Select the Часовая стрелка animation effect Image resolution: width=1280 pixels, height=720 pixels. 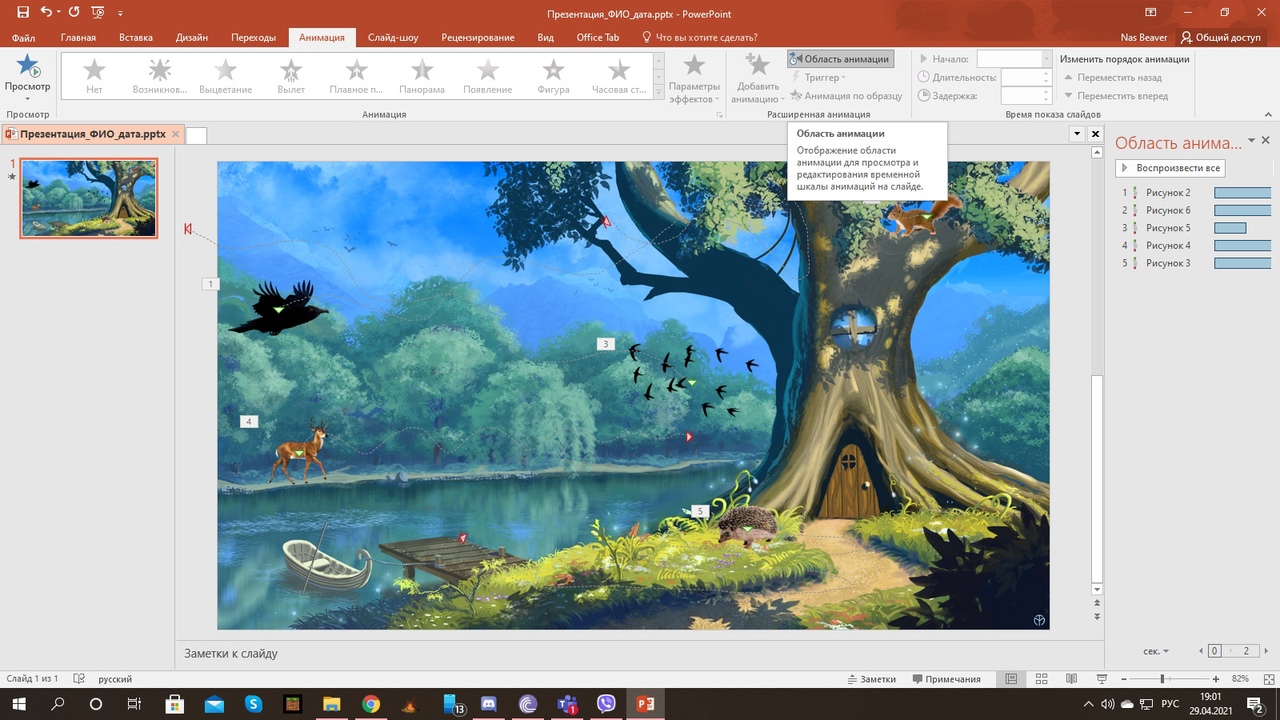click(x=619, y=76)
